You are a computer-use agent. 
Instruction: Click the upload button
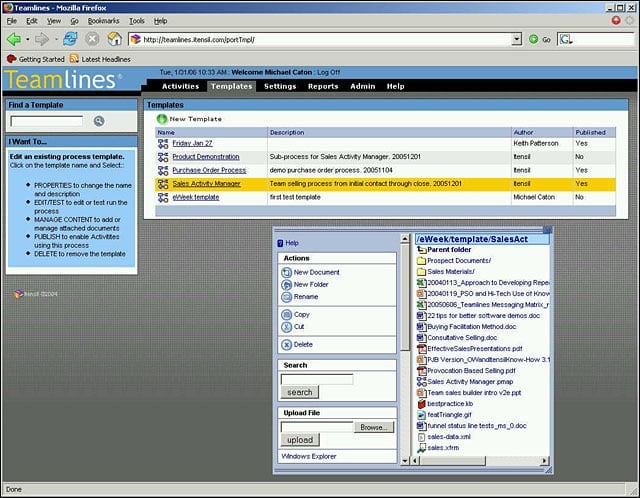tap(300, 440)
